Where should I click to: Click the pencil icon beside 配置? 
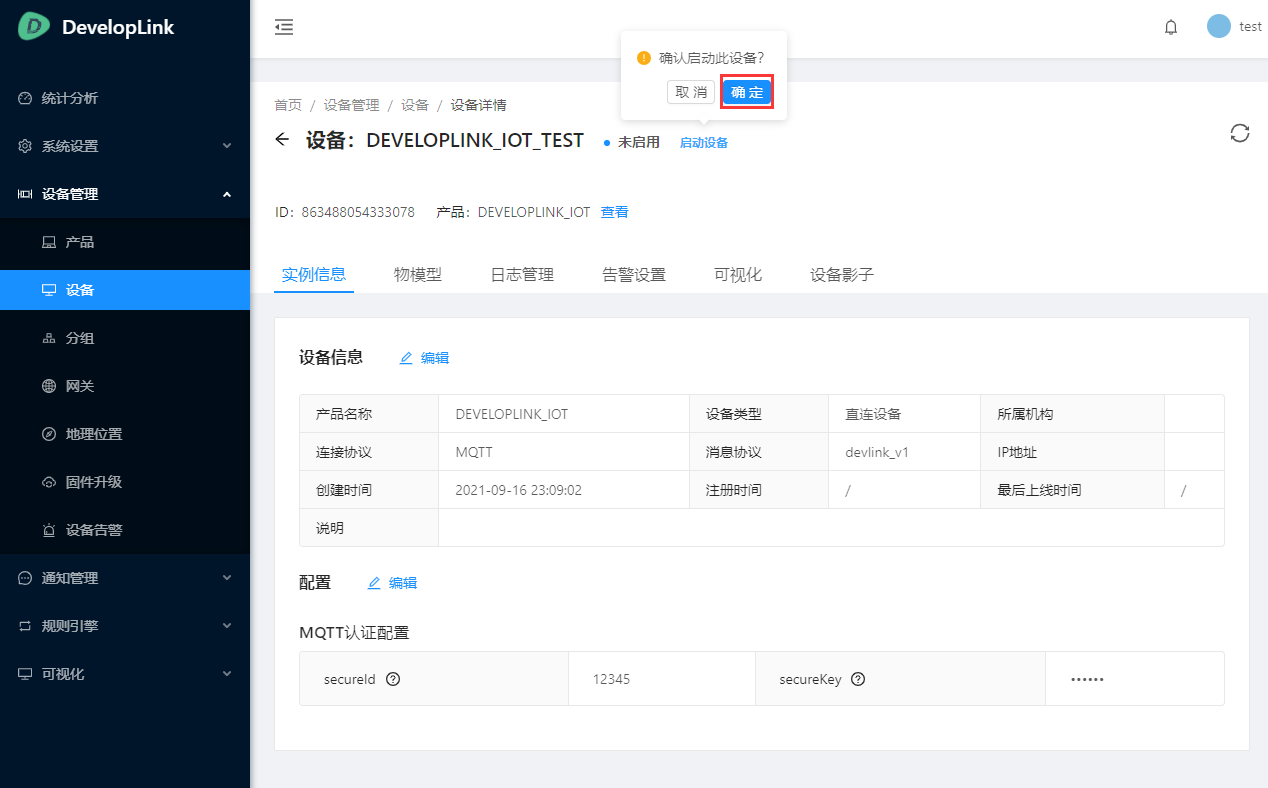pos(374,583)
